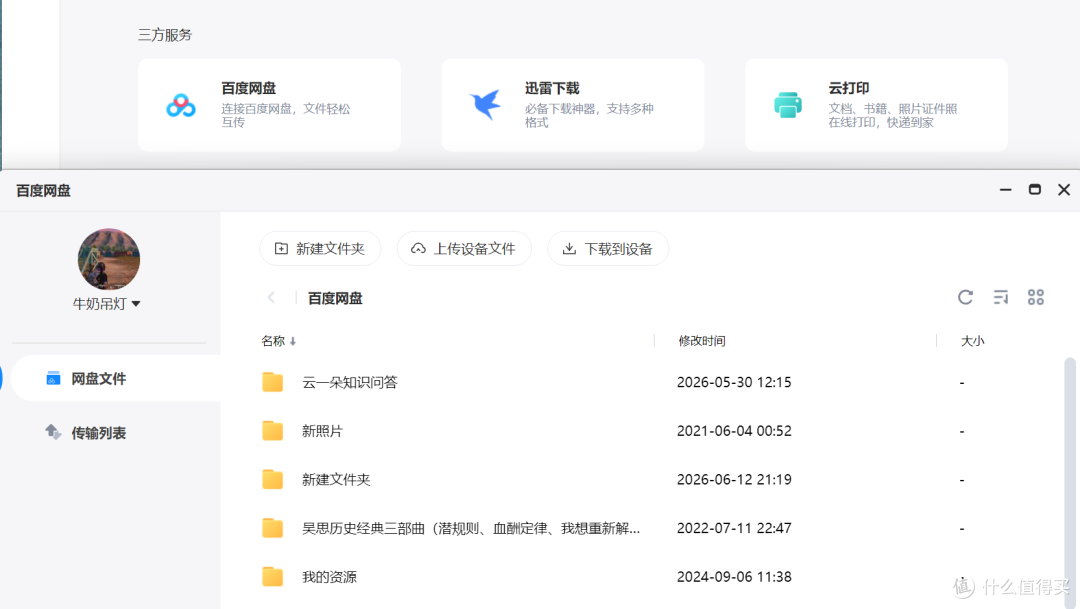The height and width of the screenshot is (609, 1080).
Task: Click the user avatar picture
Action: (x=109, y=259)
